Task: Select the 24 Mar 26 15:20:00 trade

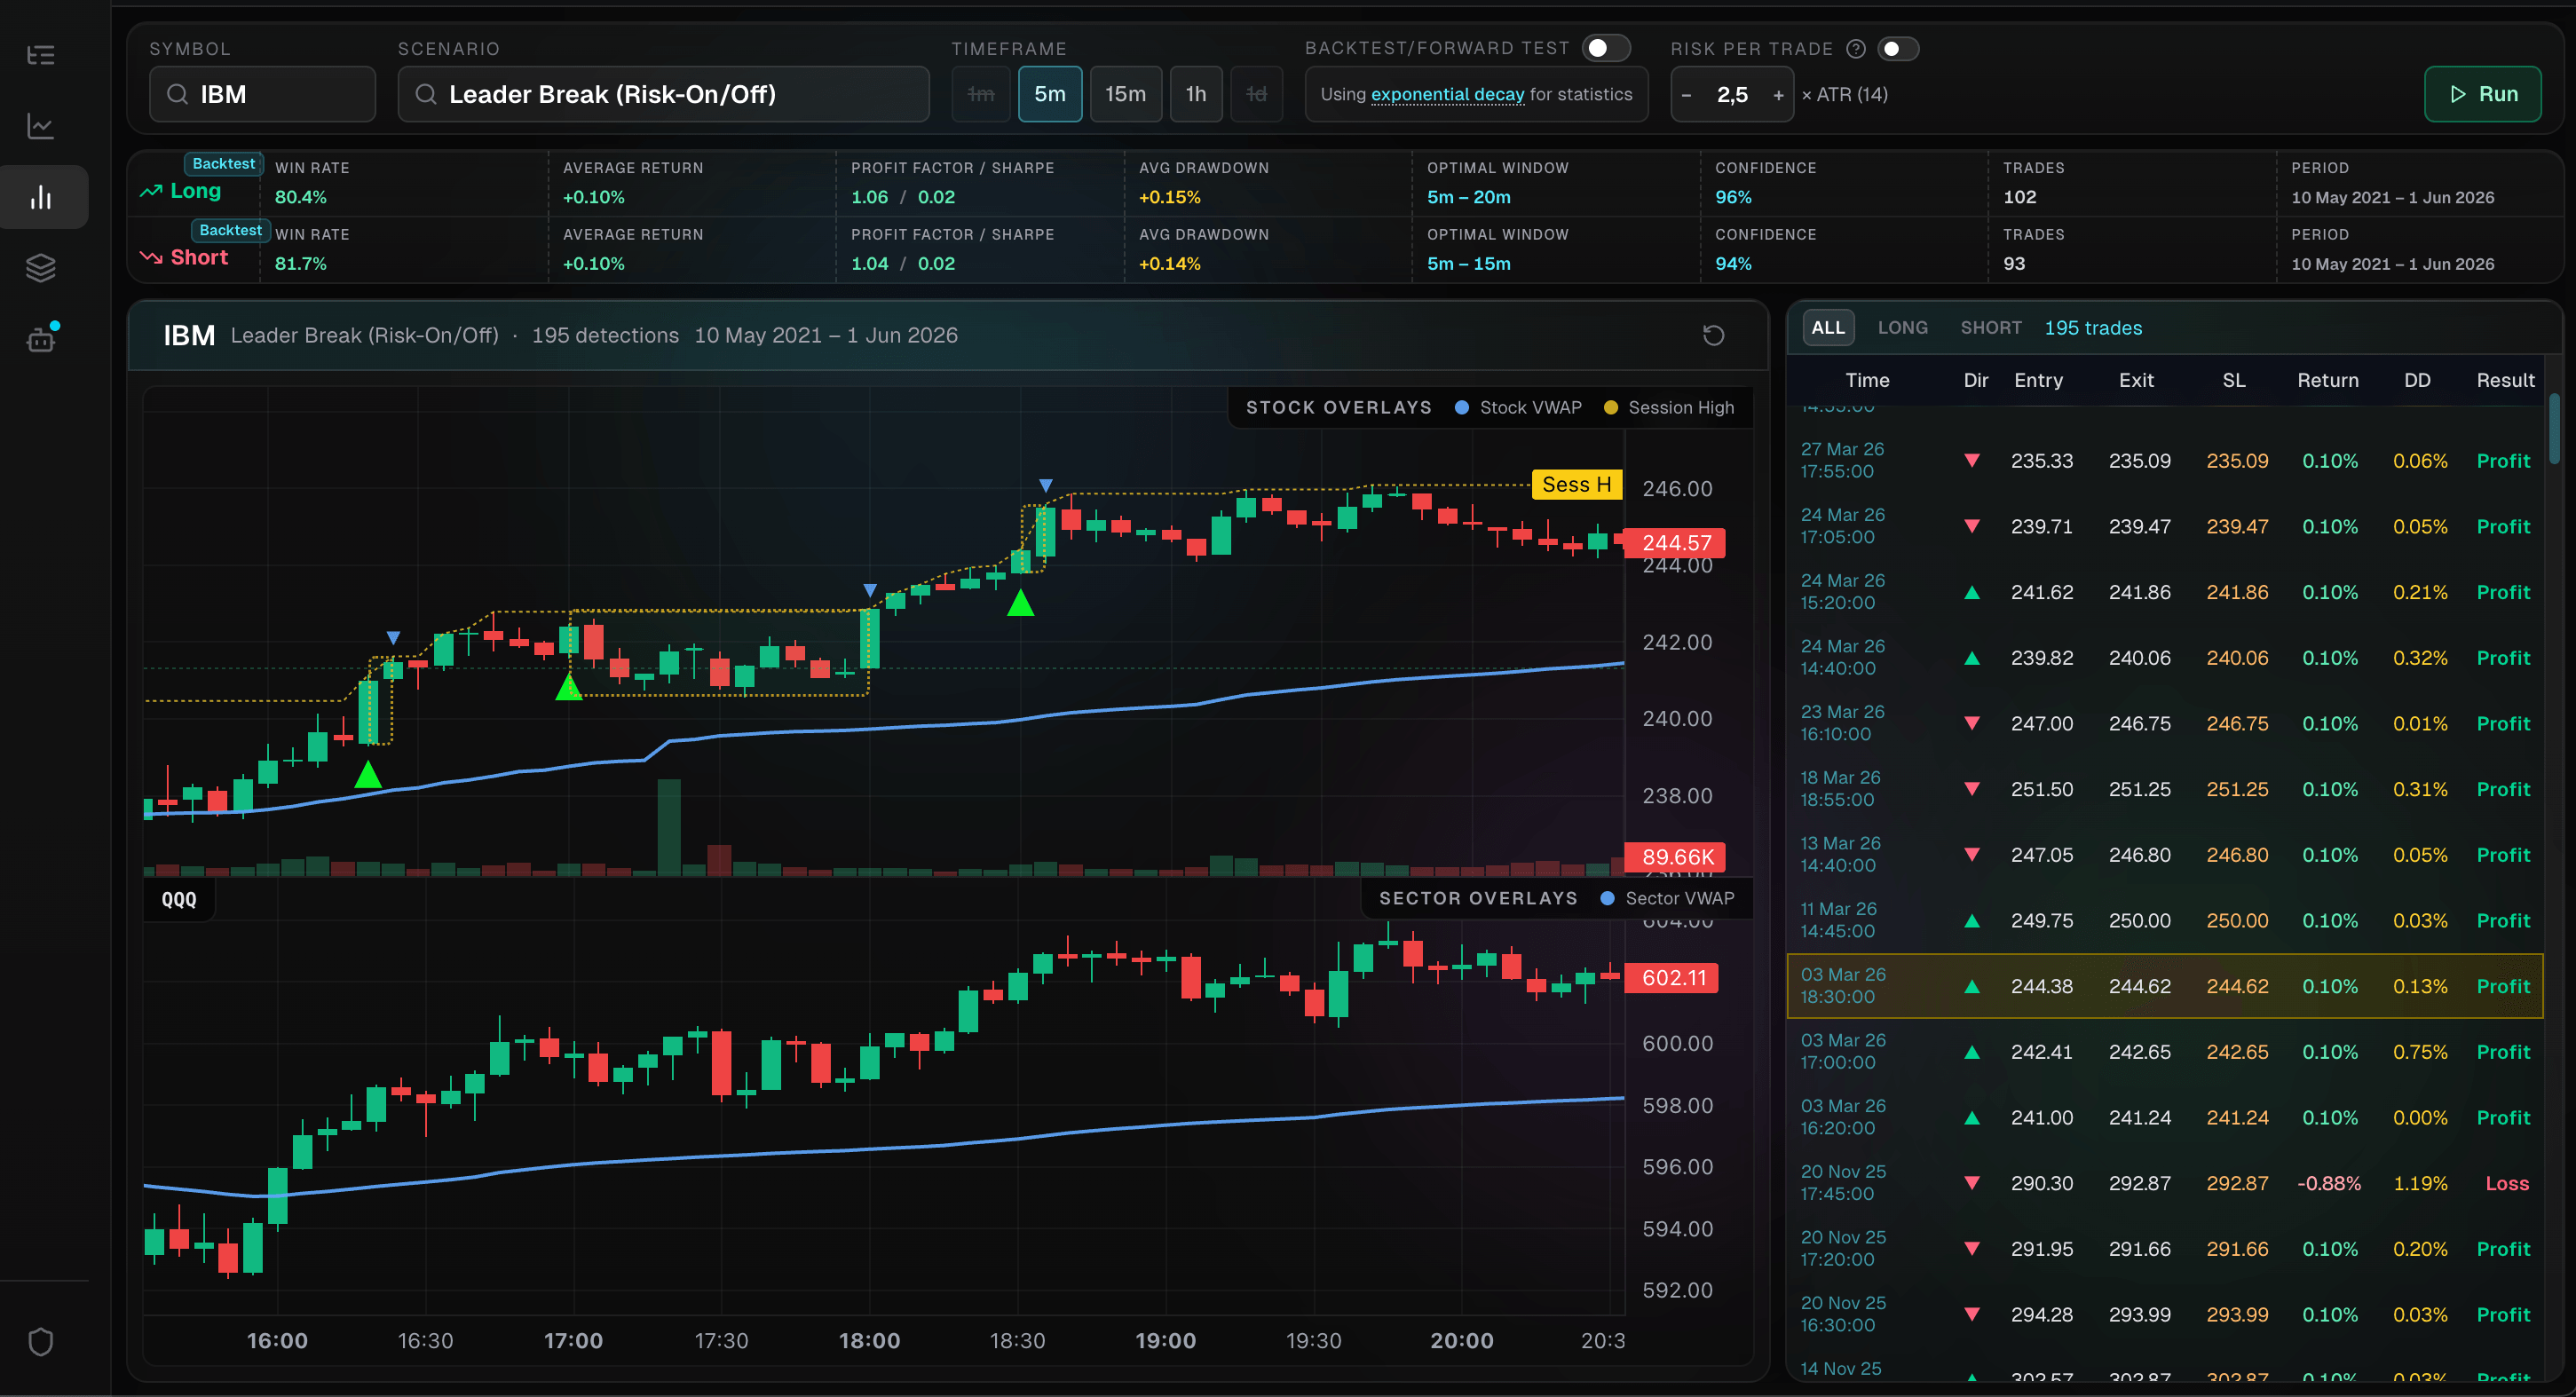Action: (x=2164, y=592)
